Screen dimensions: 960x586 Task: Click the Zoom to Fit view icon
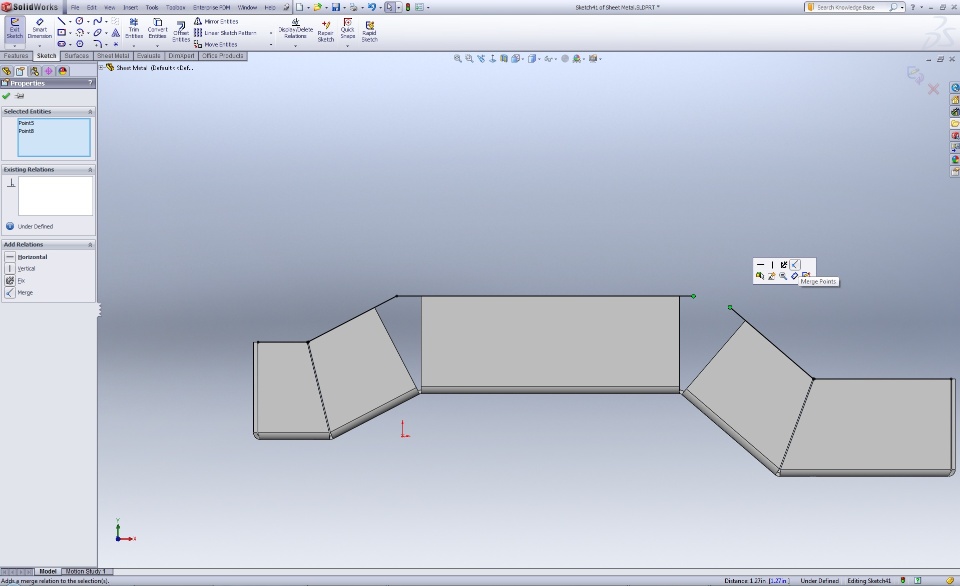tap(457, 59)
